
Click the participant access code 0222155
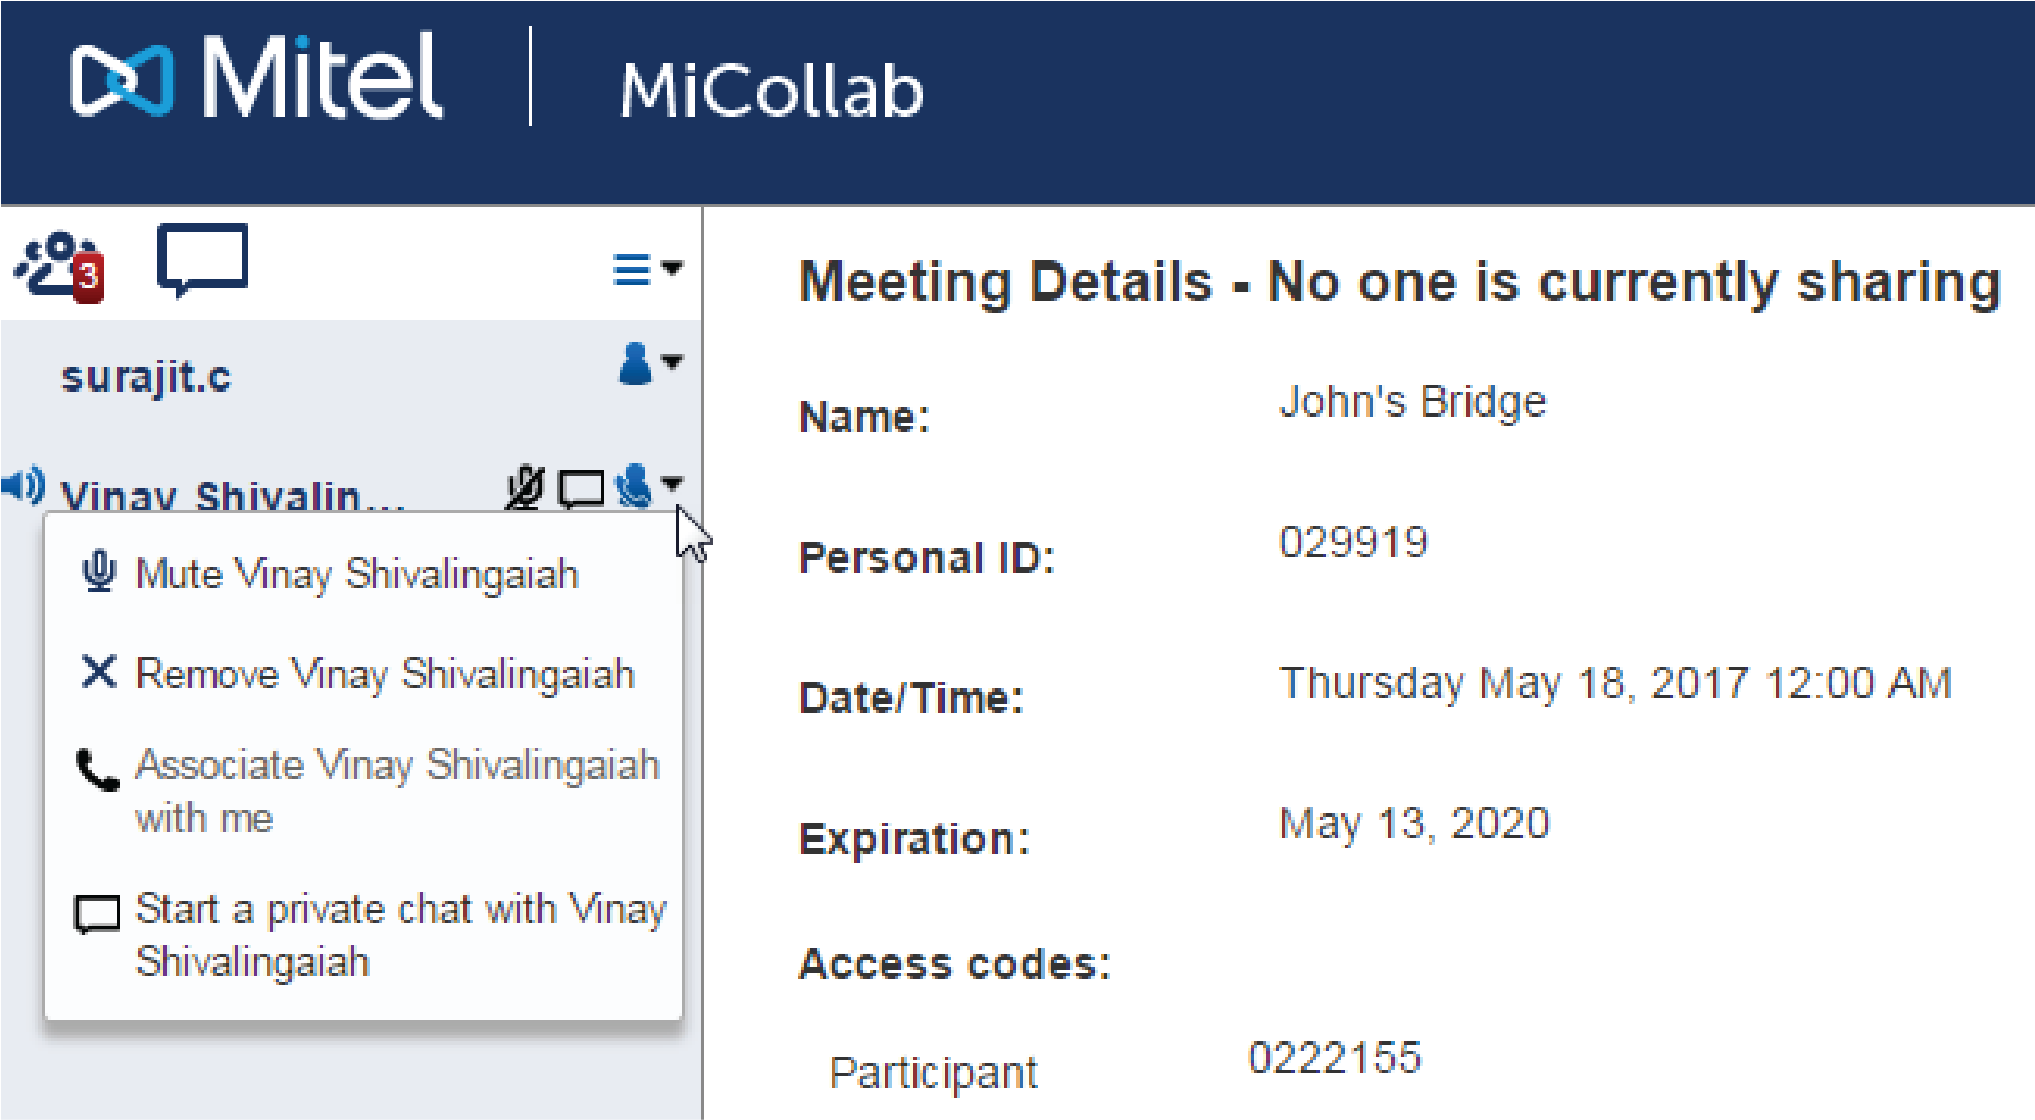pos(1334,1058)
